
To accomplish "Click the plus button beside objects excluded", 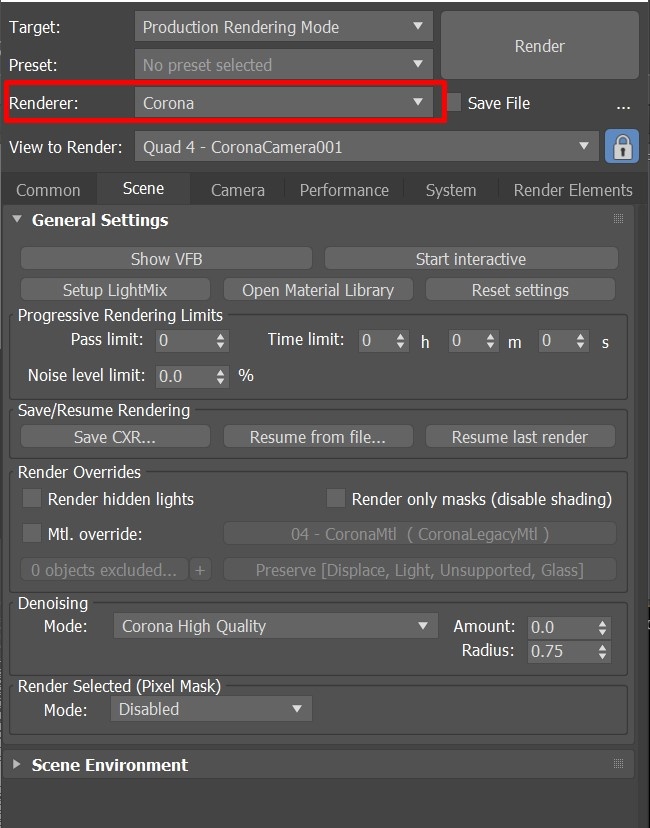I will click(200, 570).
